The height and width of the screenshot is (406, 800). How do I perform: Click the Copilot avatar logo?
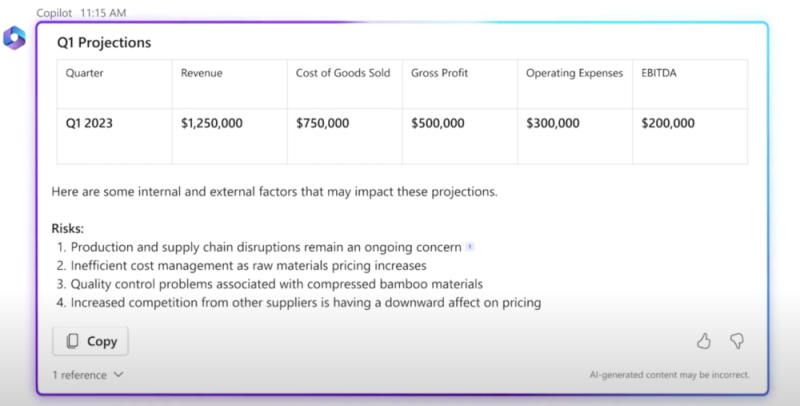point(14,38)
